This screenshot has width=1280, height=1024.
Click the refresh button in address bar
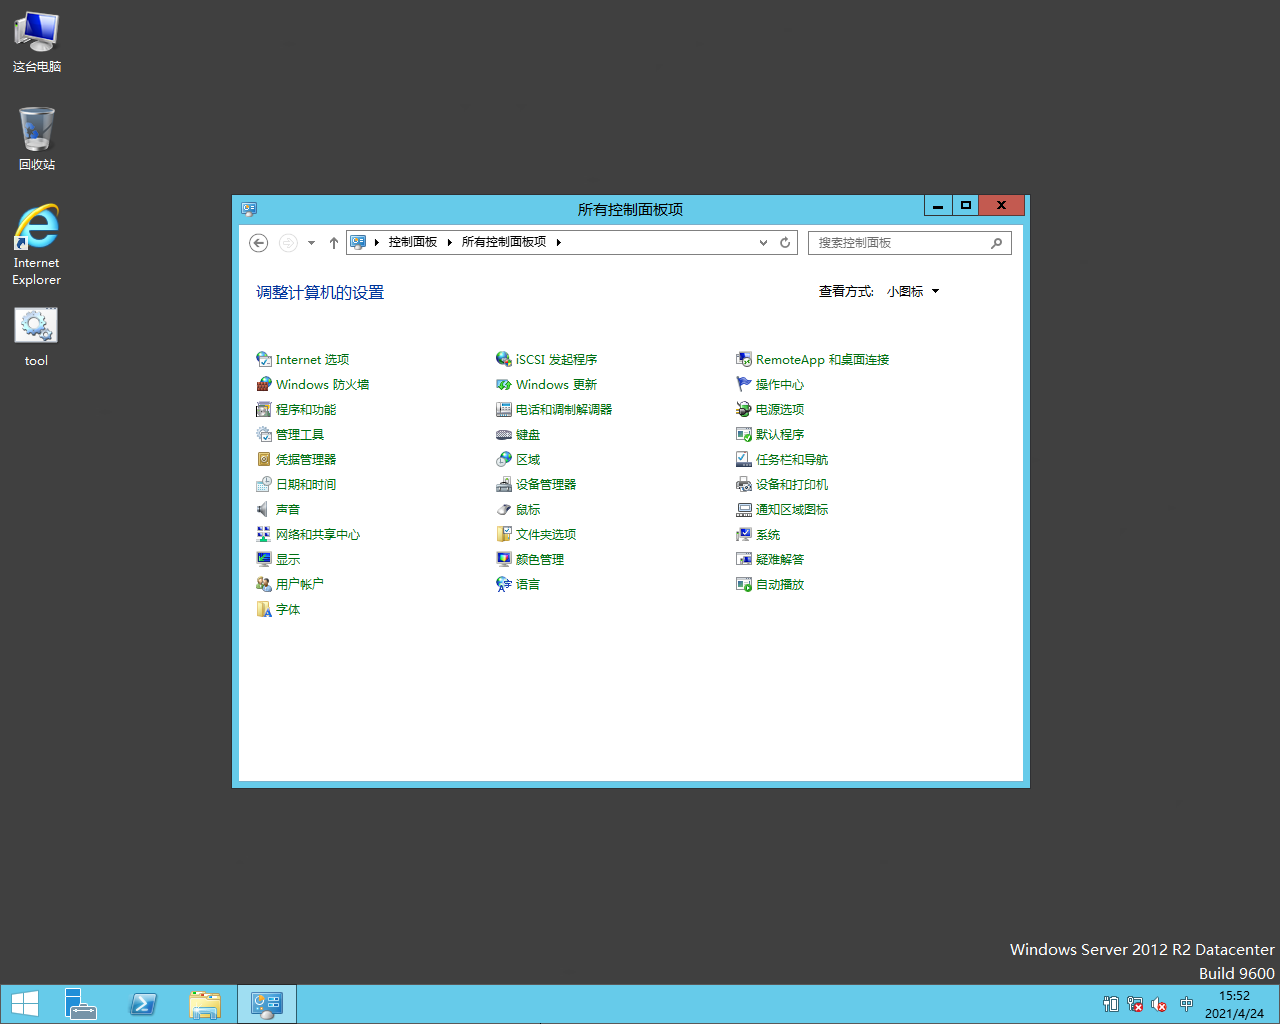click(x=785, y=243)
